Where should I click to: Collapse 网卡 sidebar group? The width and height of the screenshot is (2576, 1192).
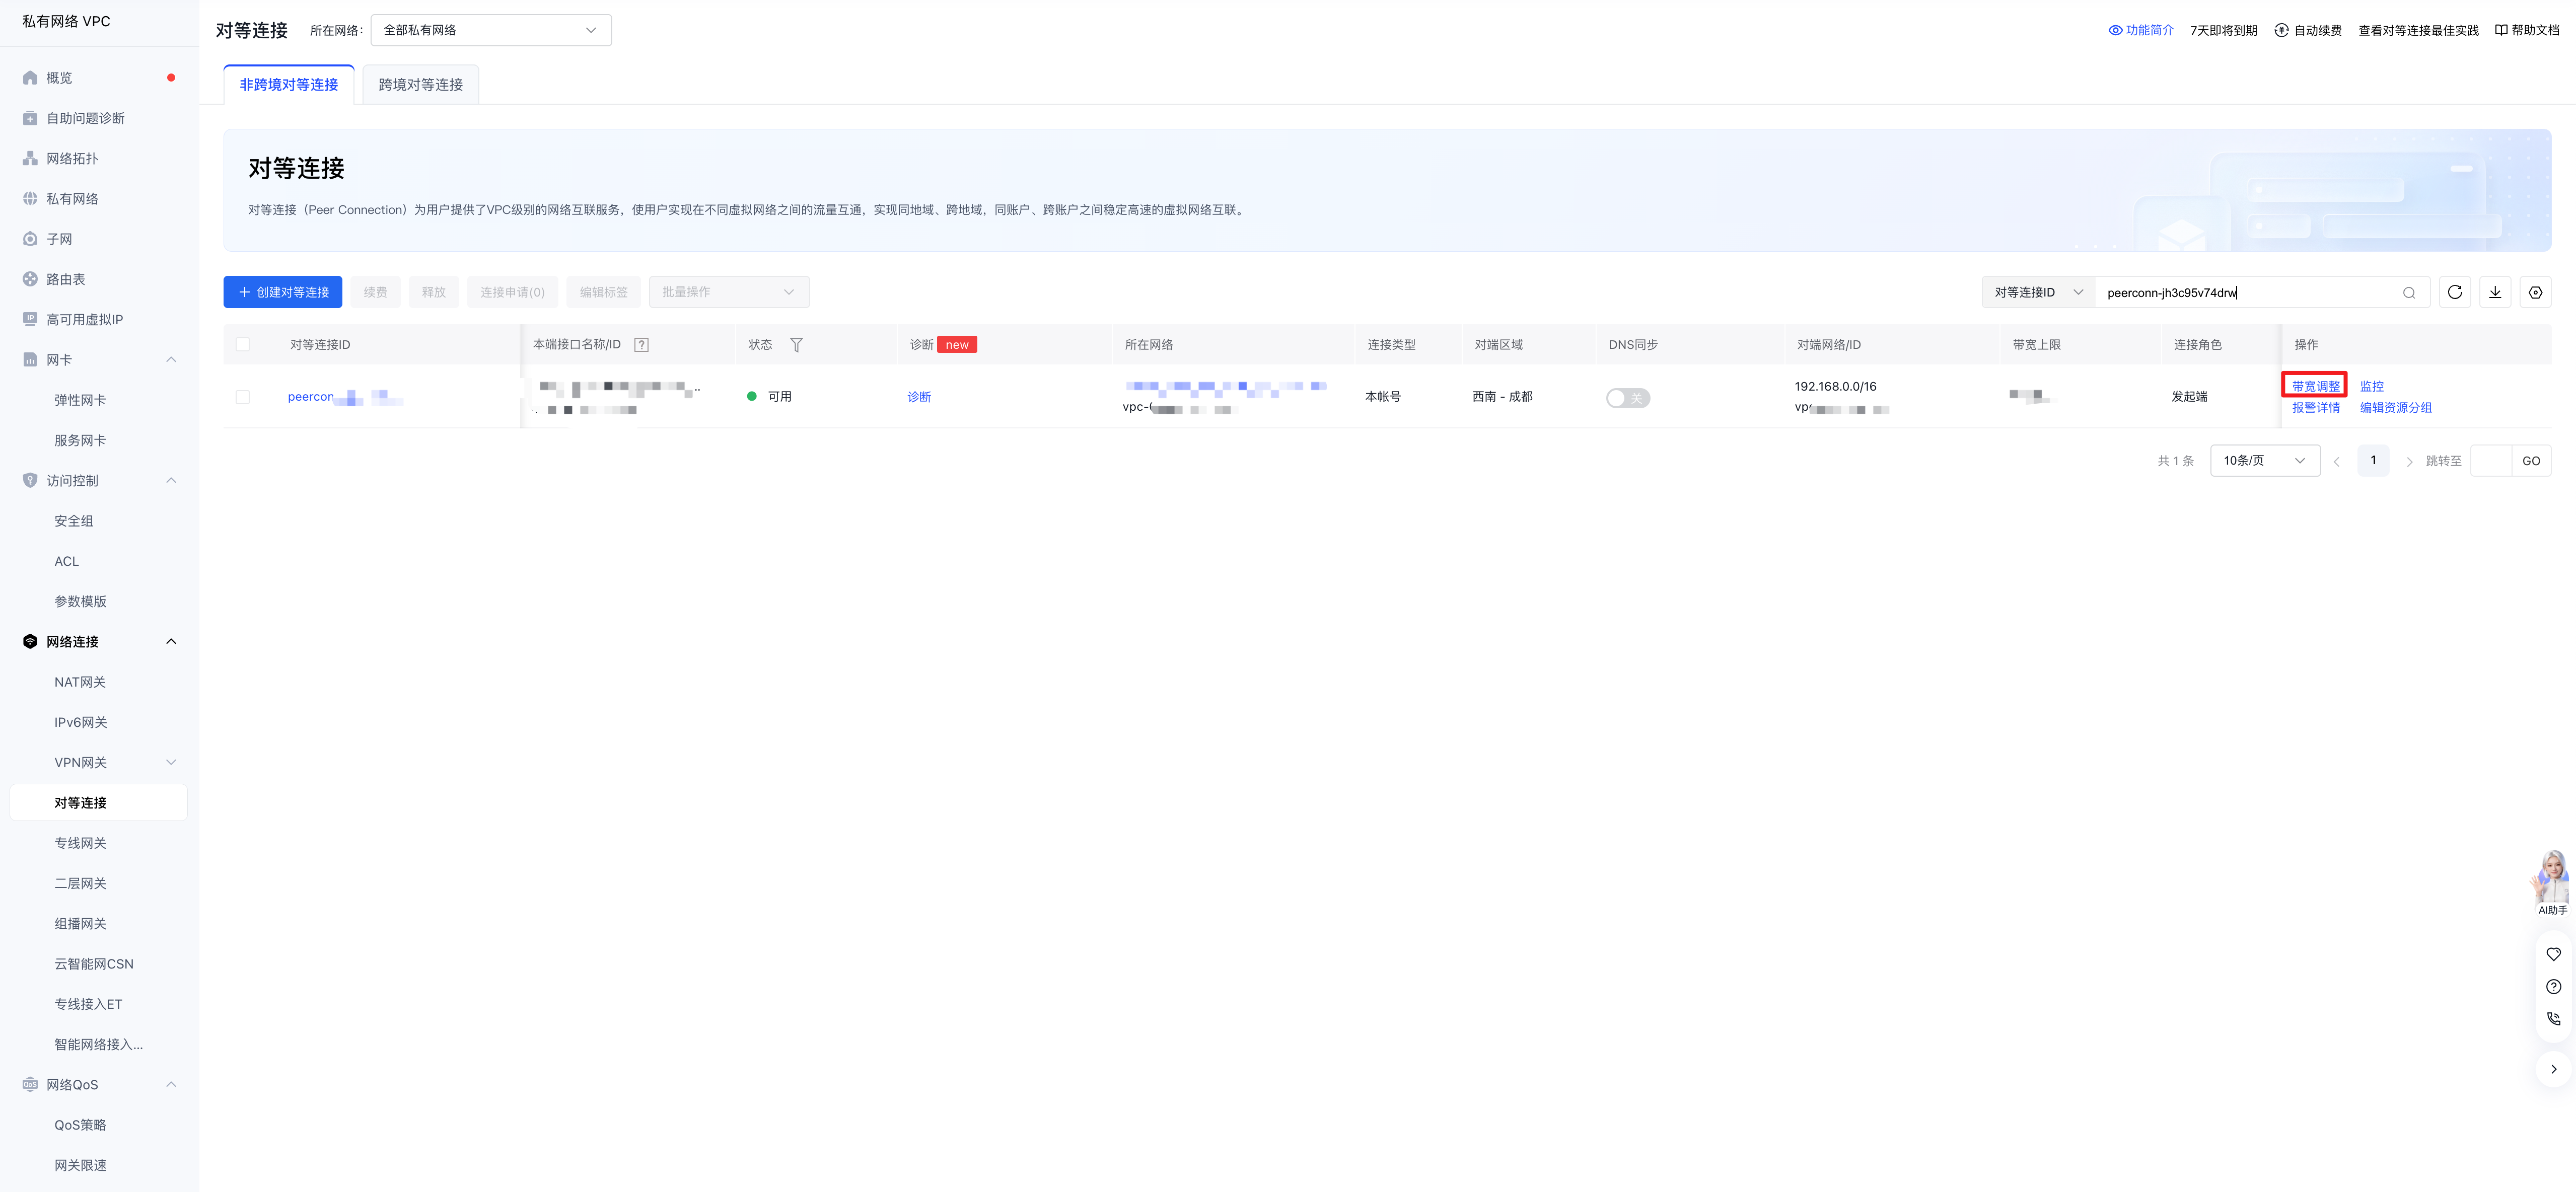click(x=171, y=360)
